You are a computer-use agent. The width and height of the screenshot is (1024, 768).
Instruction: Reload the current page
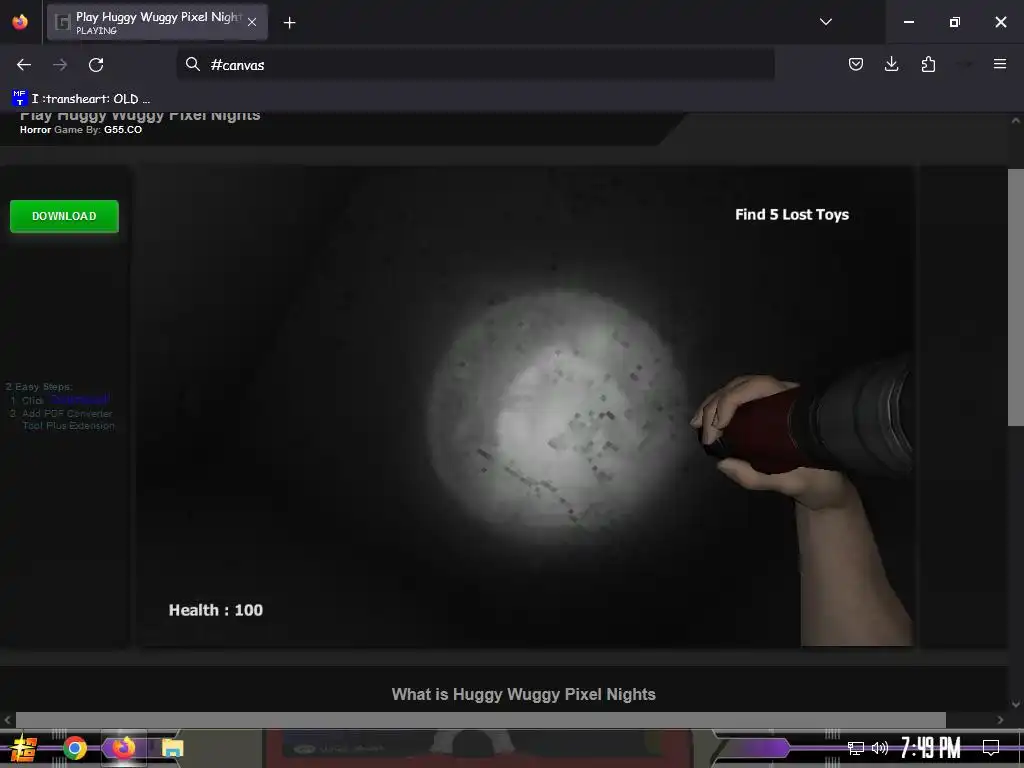[96, 65]
